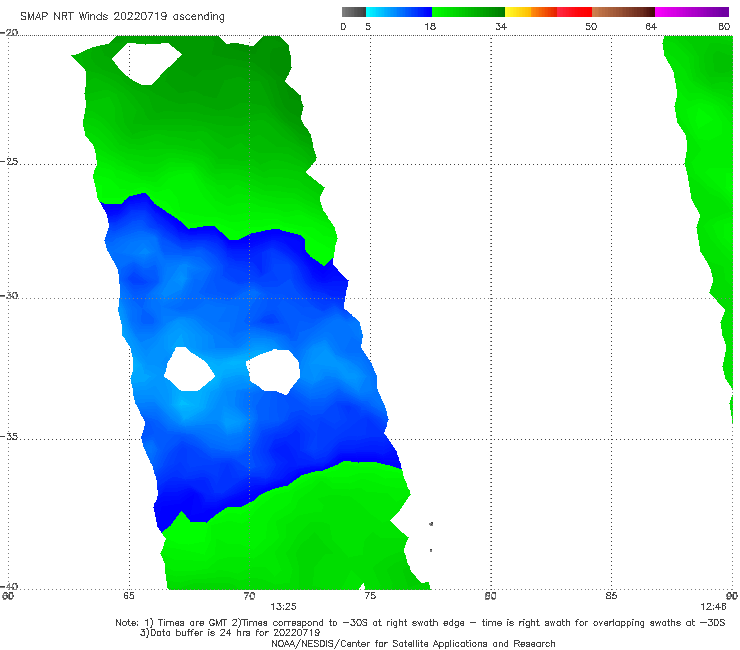Click the '-20' latitude axis label
The width and height of the screenshot is (740, 650).
point(9,33)
